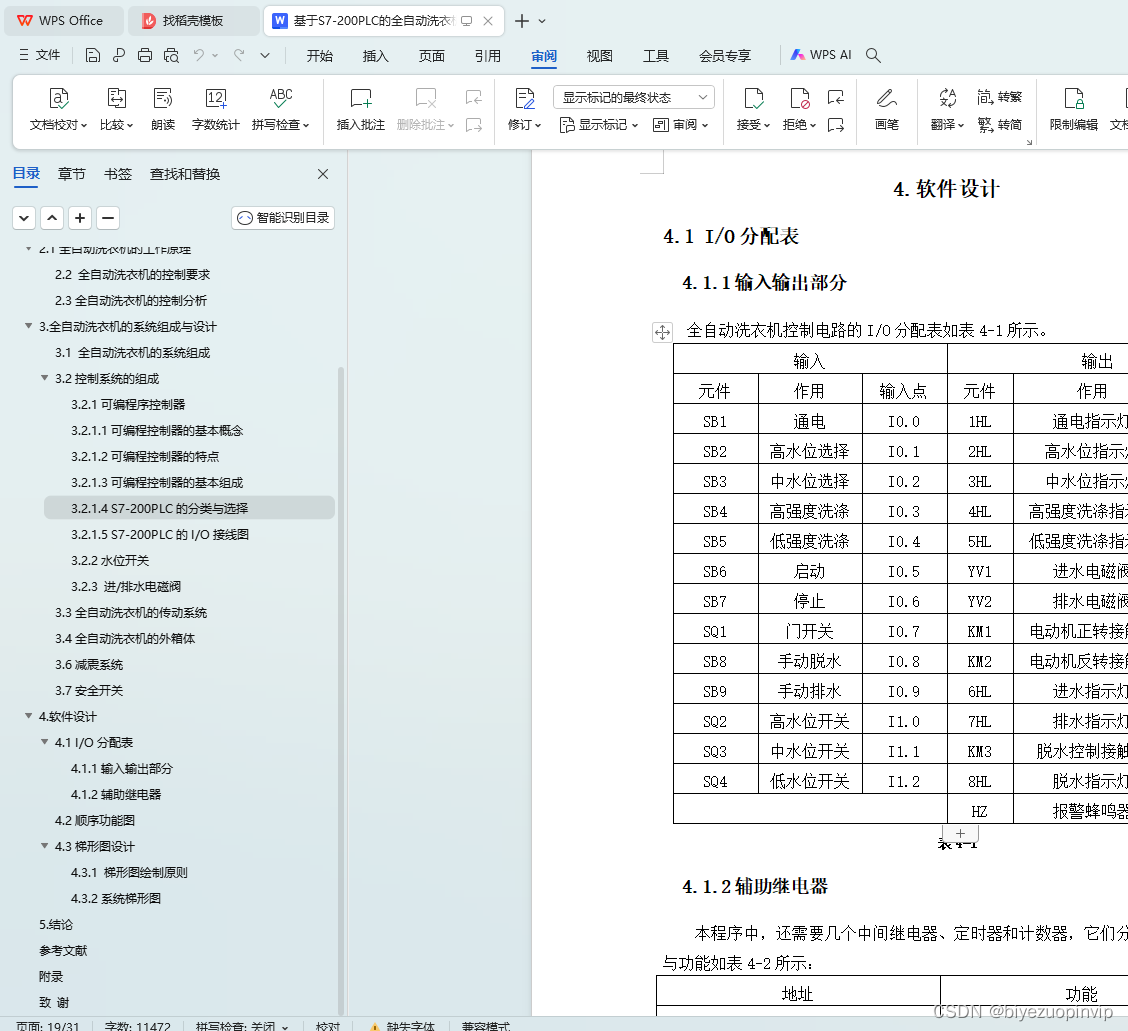1128x1031 pixels.
Task: Redo the last action
Action: pyautogui.click(x=239, y=55)
